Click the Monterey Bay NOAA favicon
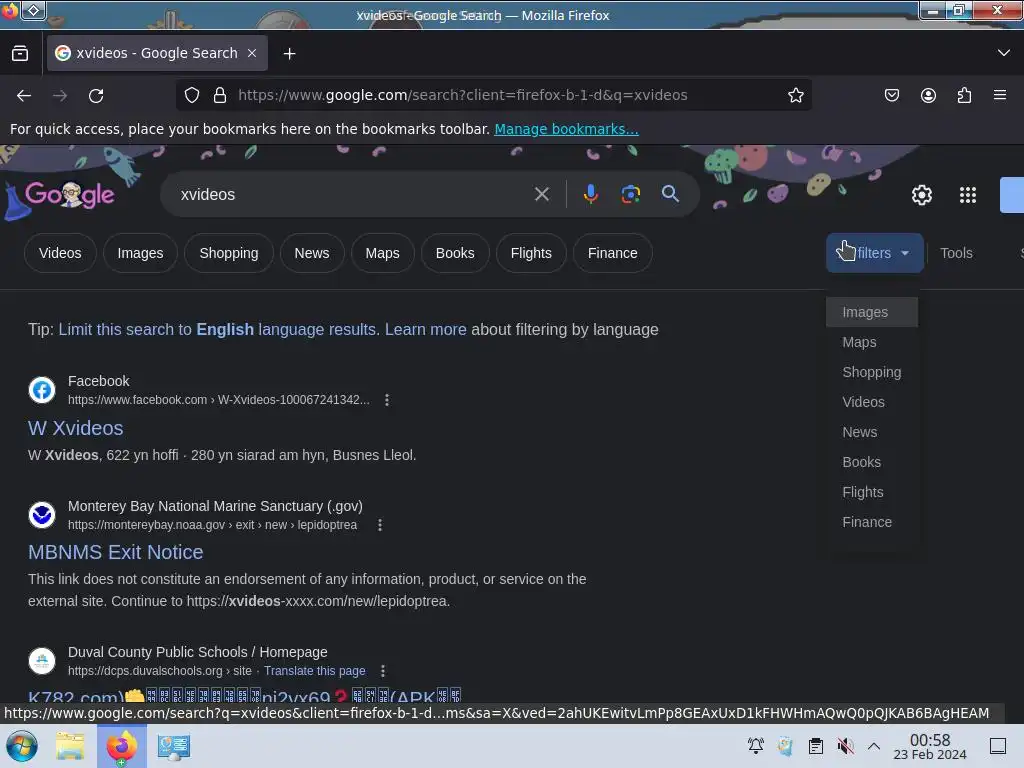Screen dimensions: 1024x768 42,515
